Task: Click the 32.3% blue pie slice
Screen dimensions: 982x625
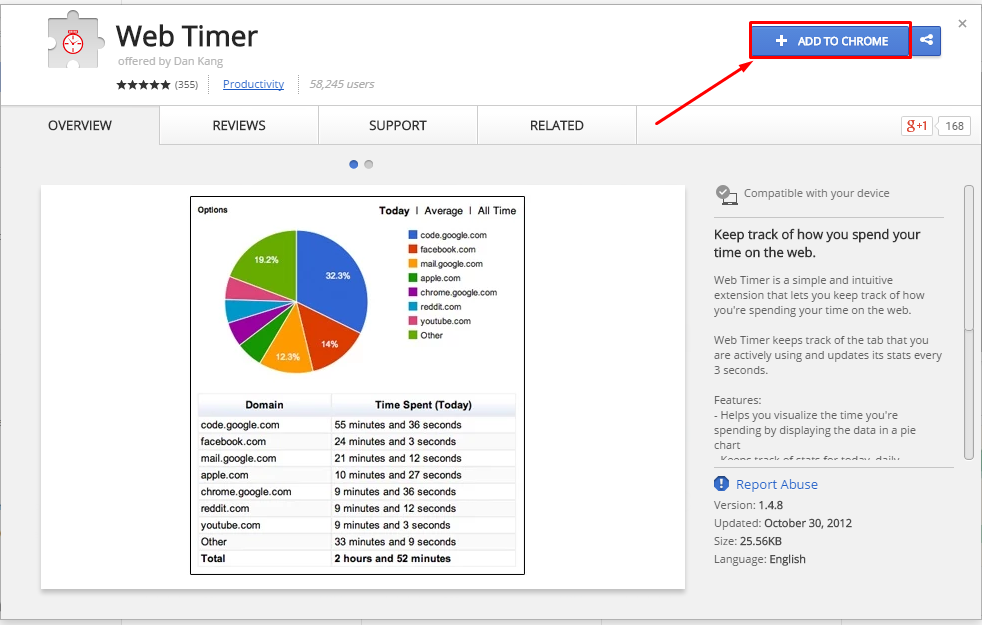Action: pyautogui.click(x=332, y=279)
